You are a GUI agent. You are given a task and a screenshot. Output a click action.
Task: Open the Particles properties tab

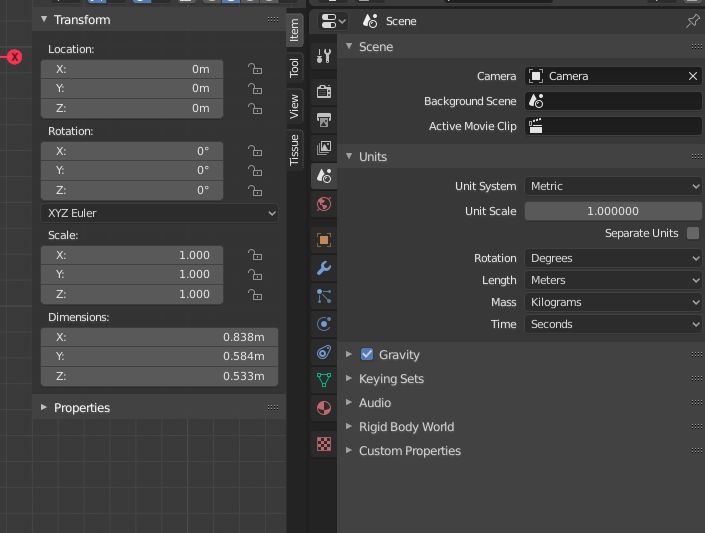click(x=324, y=296)
